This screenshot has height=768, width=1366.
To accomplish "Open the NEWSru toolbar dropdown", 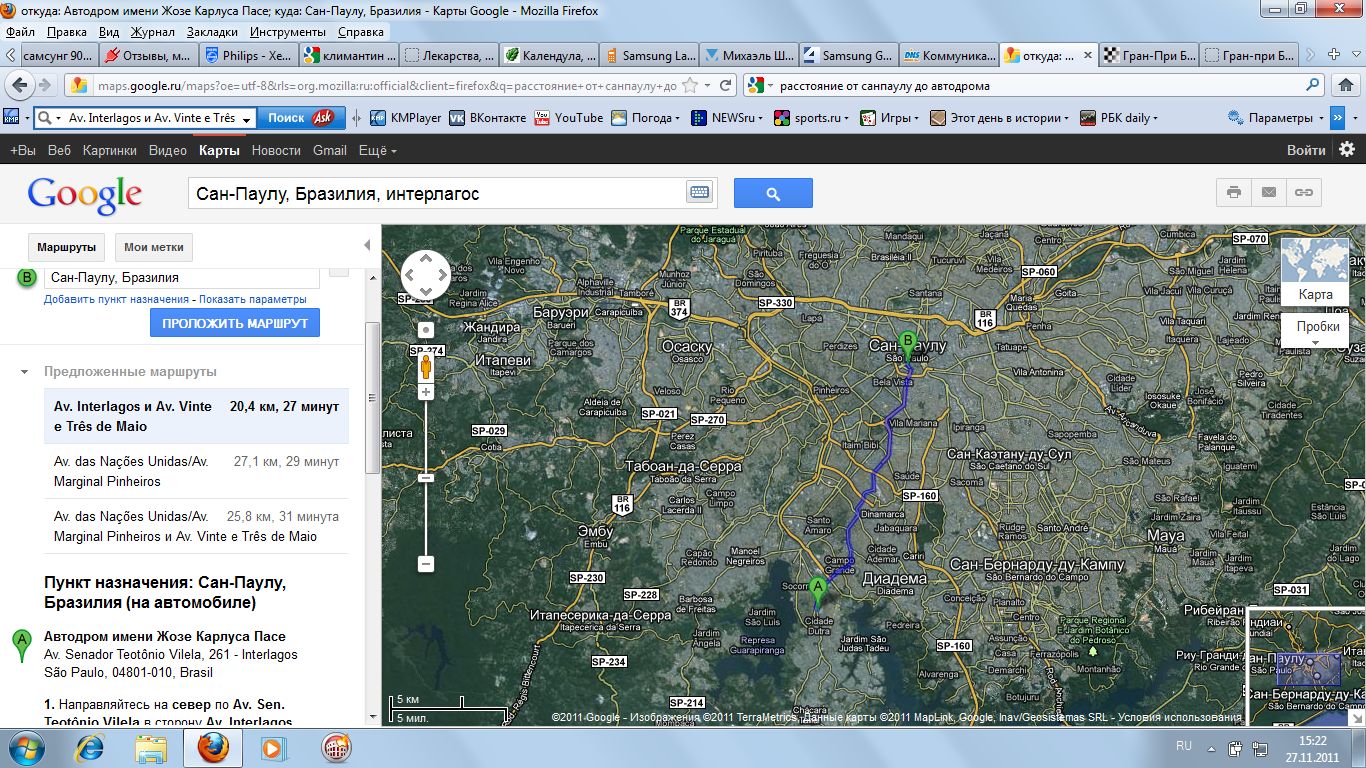I will (728, 118).
